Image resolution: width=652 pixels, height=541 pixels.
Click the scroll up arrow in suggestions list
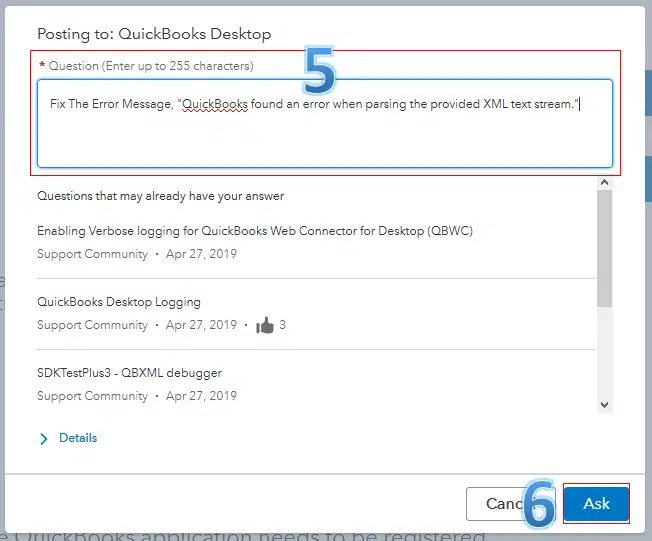pyautogui.click(x=605, y=182)
